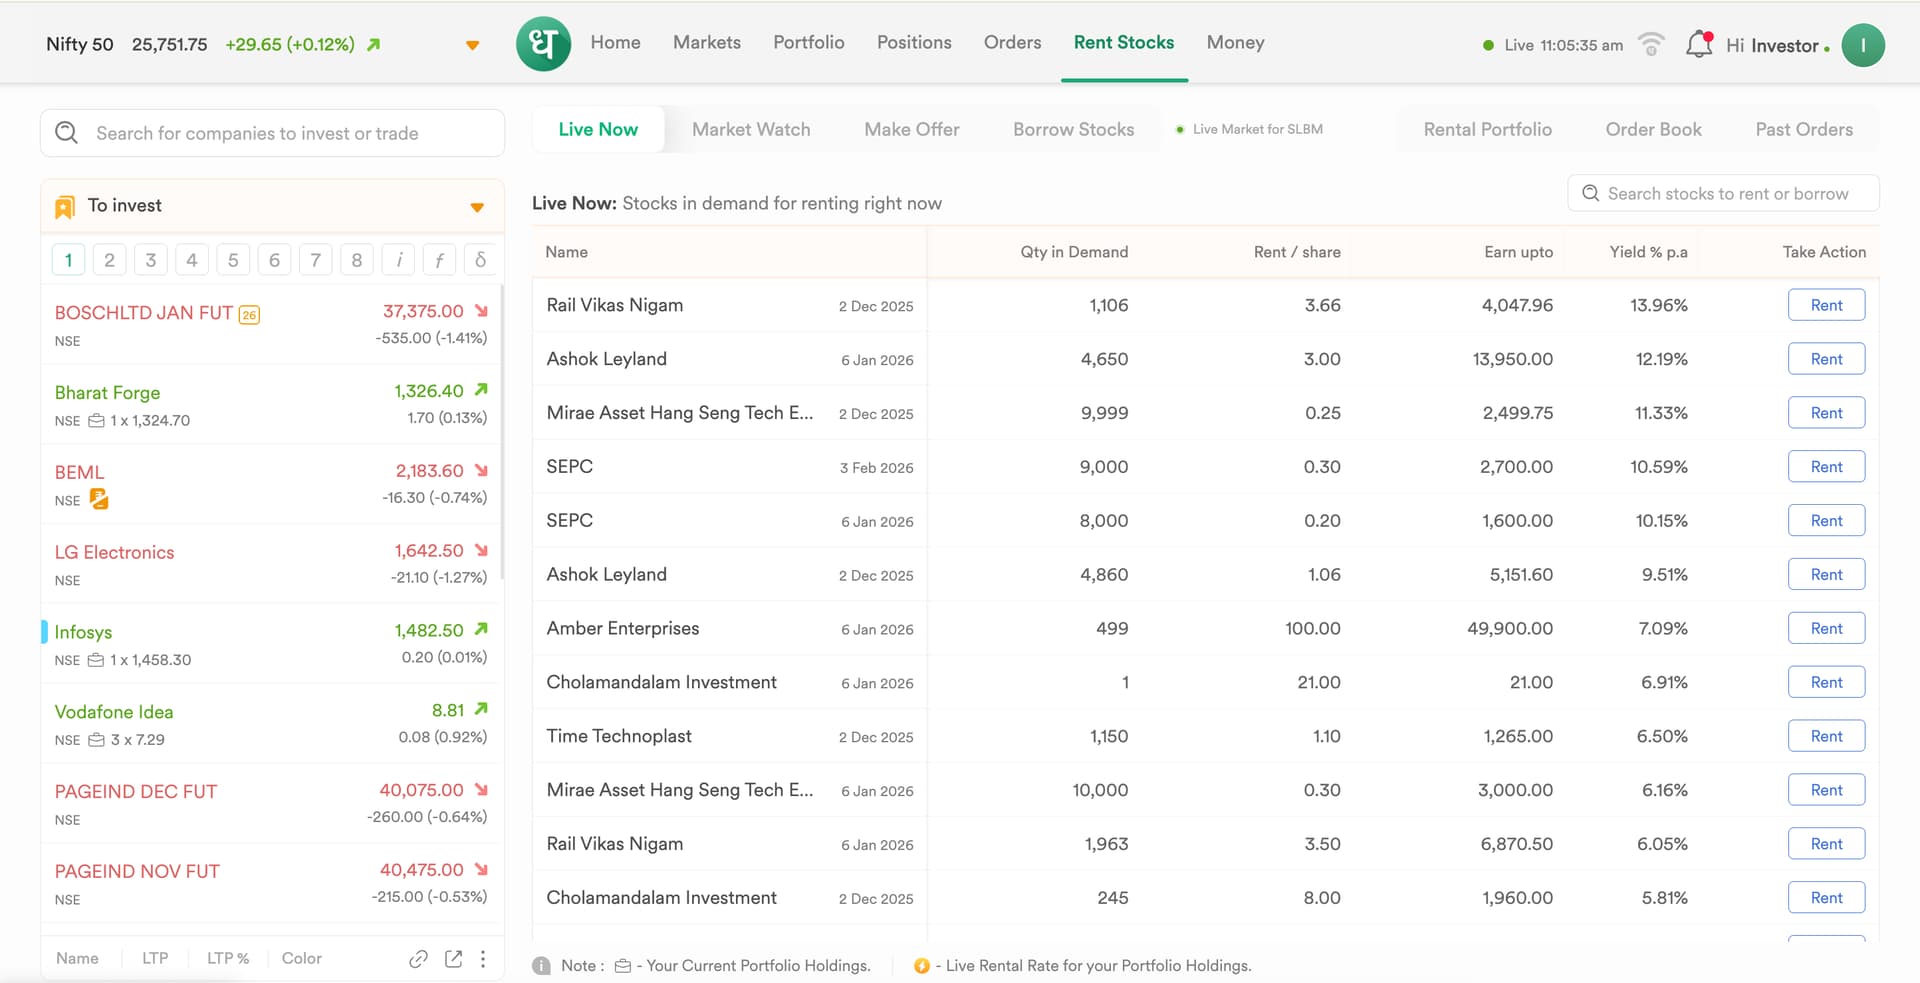Select the 'i' watchlist tab
Image resolution: width=1920 pixels, height=983 pixels.
coord(398,260)
